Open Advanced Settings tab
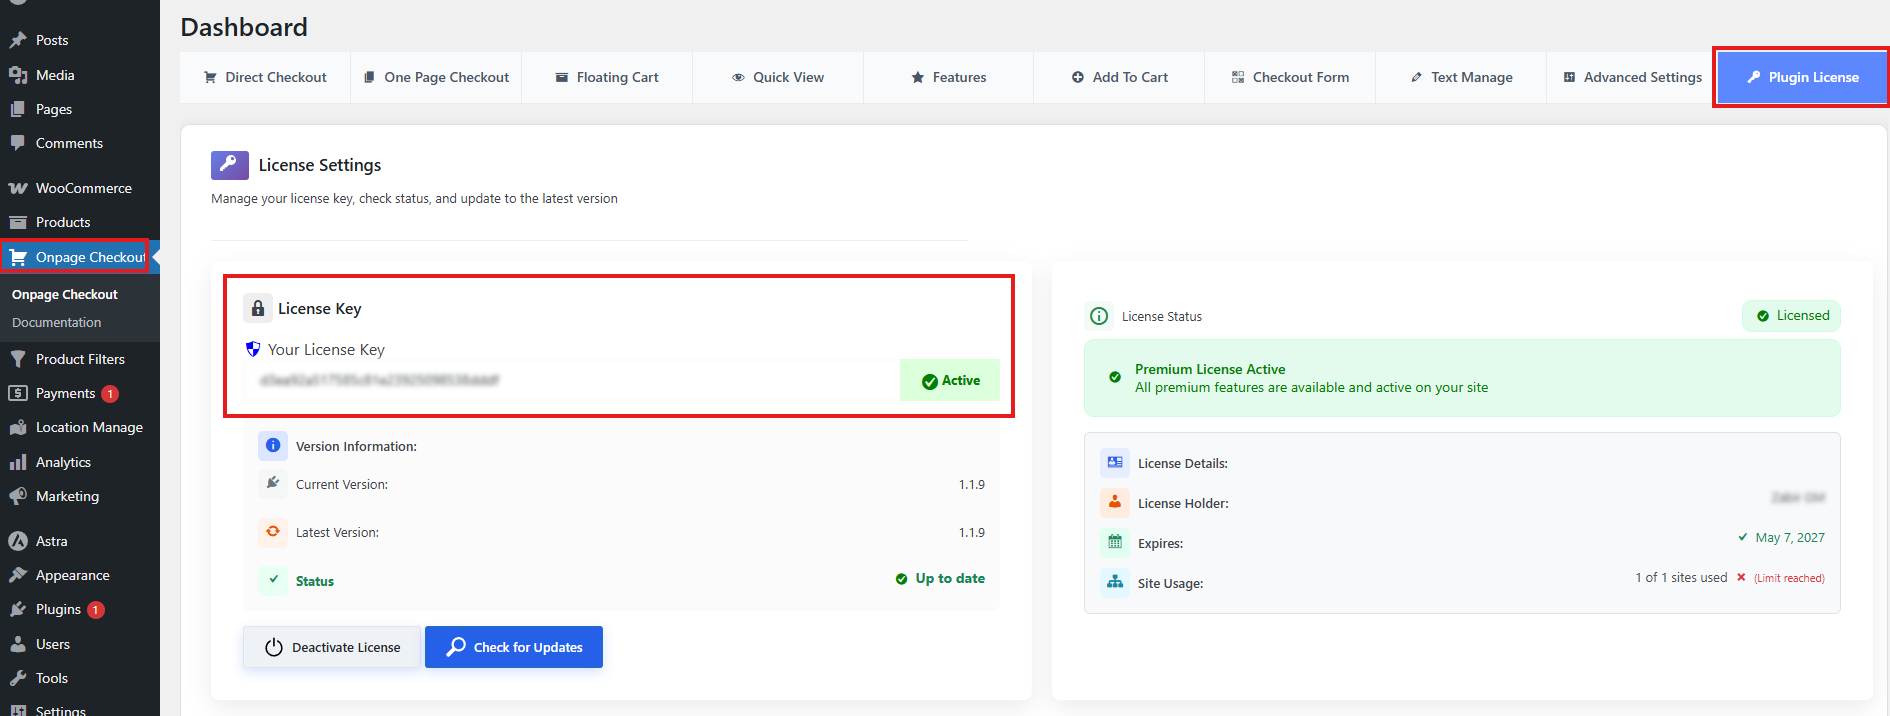 coord(1632,77)
